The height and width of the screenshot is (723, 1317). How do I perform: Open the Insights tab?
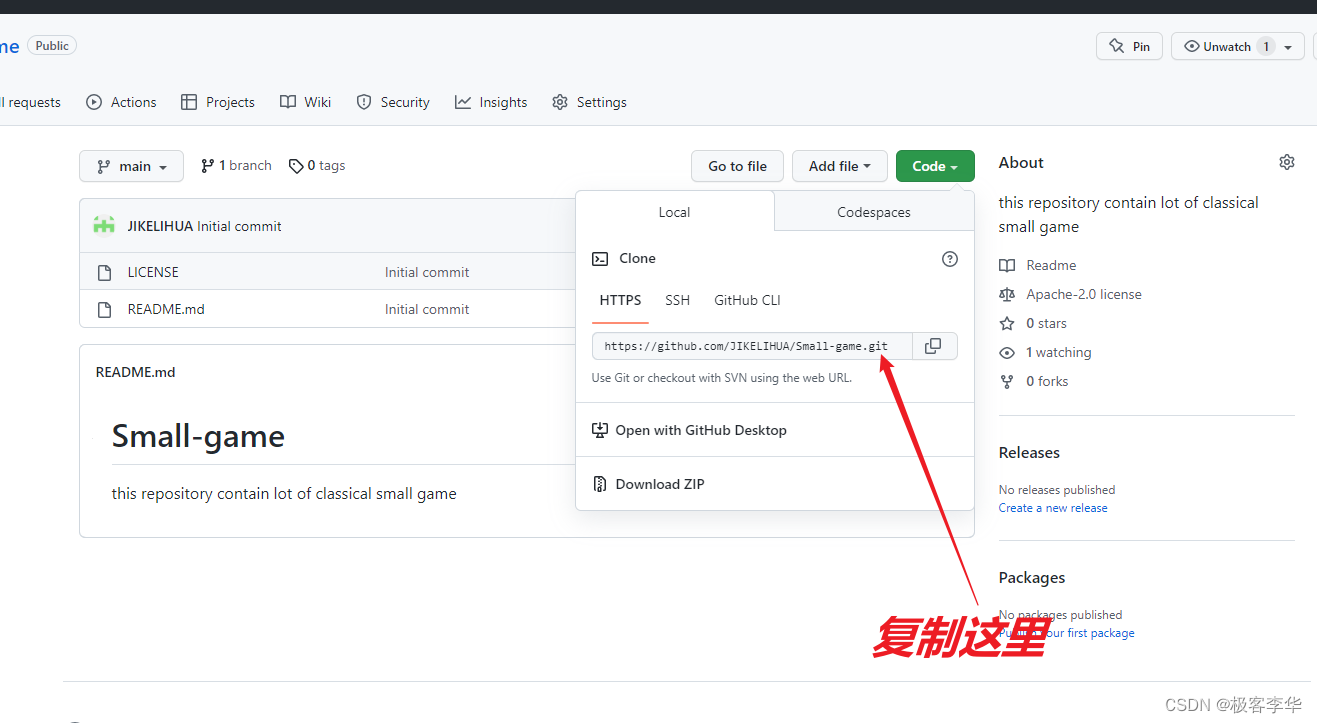[491, 102]
